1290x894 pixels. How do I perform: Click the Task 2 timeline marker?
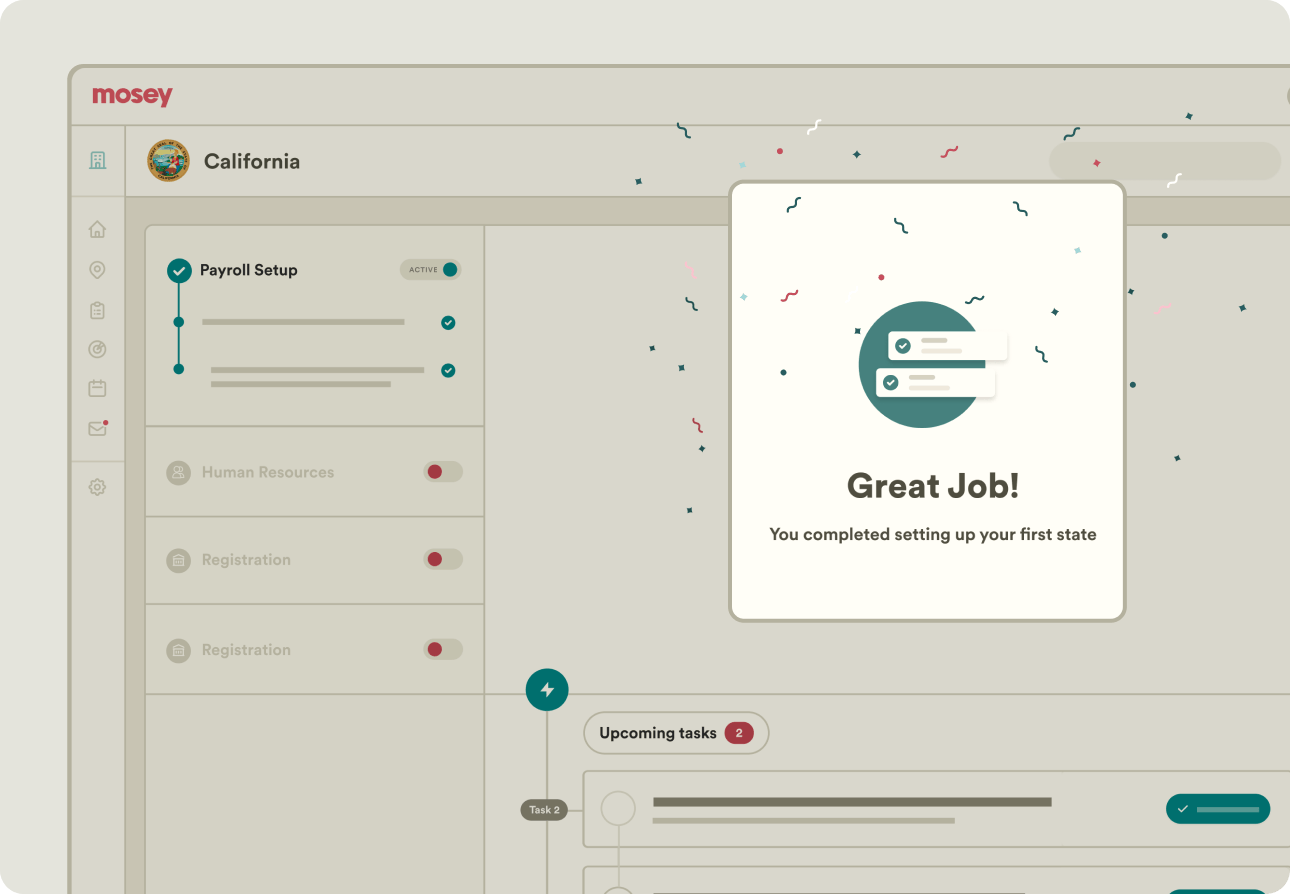[544, 810]
